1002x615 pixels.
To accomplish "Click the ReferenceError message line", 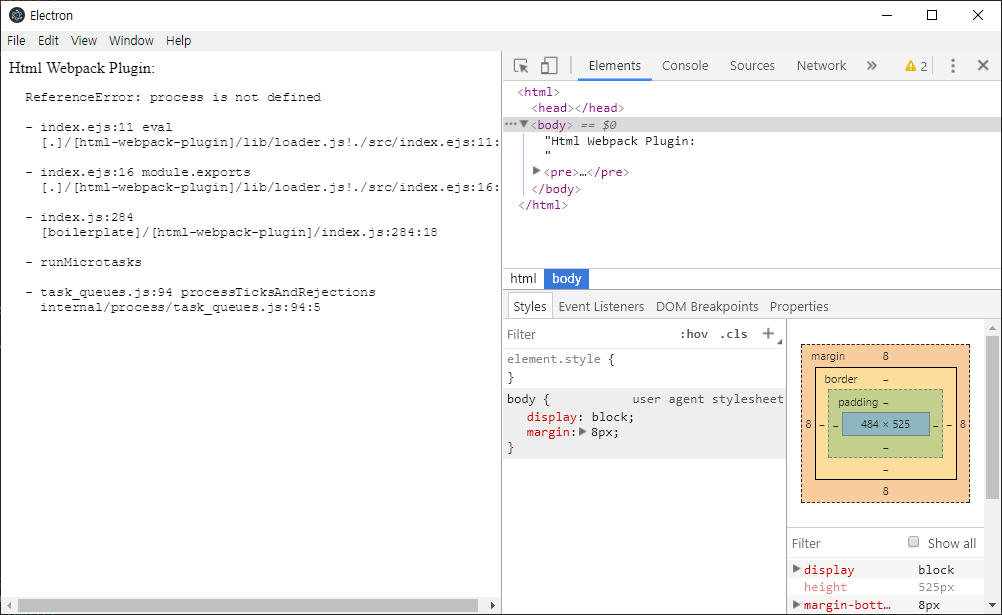I will (x=173, y=97).
